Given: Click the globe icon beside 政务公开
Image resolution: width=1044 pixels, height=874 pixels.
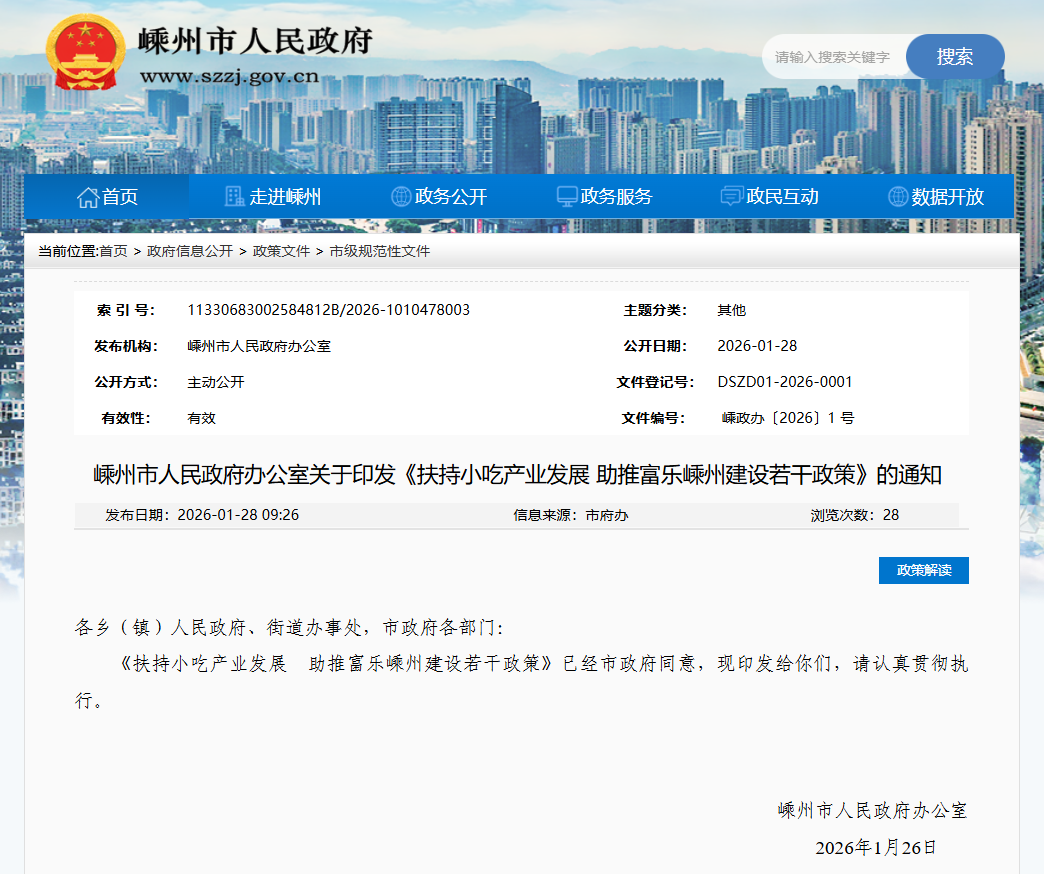Looking at the screenshot, I should coord(401,197).
